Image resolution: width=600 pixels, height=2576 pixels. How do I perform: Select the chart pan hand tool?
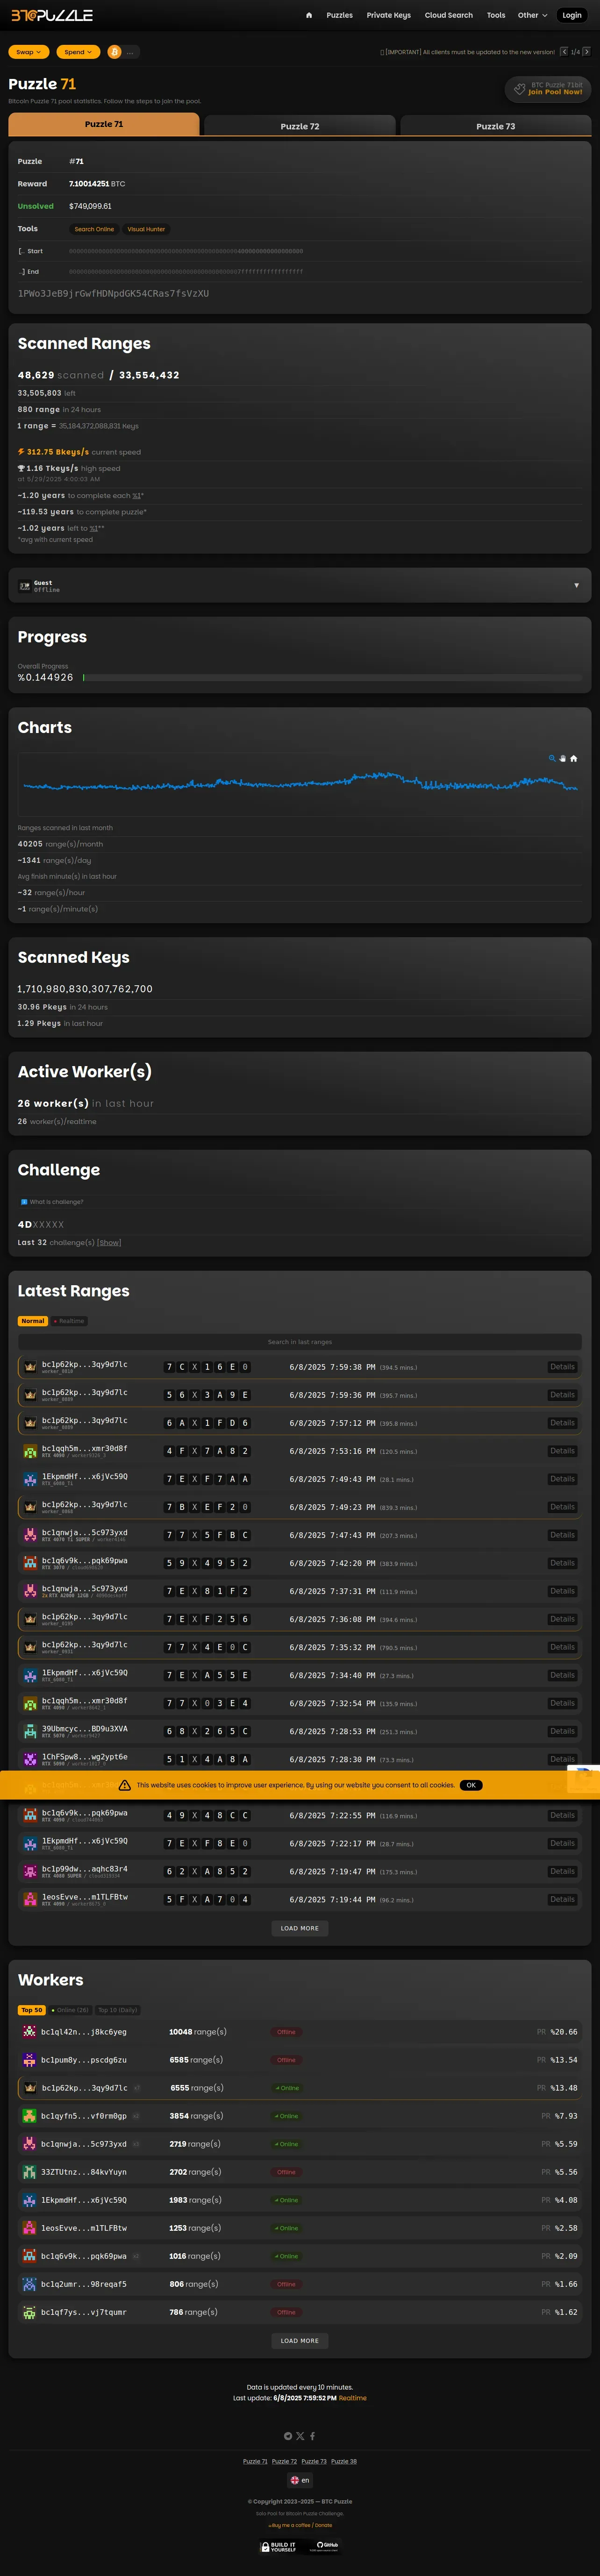pyautogui.click(x=562, y=758)
